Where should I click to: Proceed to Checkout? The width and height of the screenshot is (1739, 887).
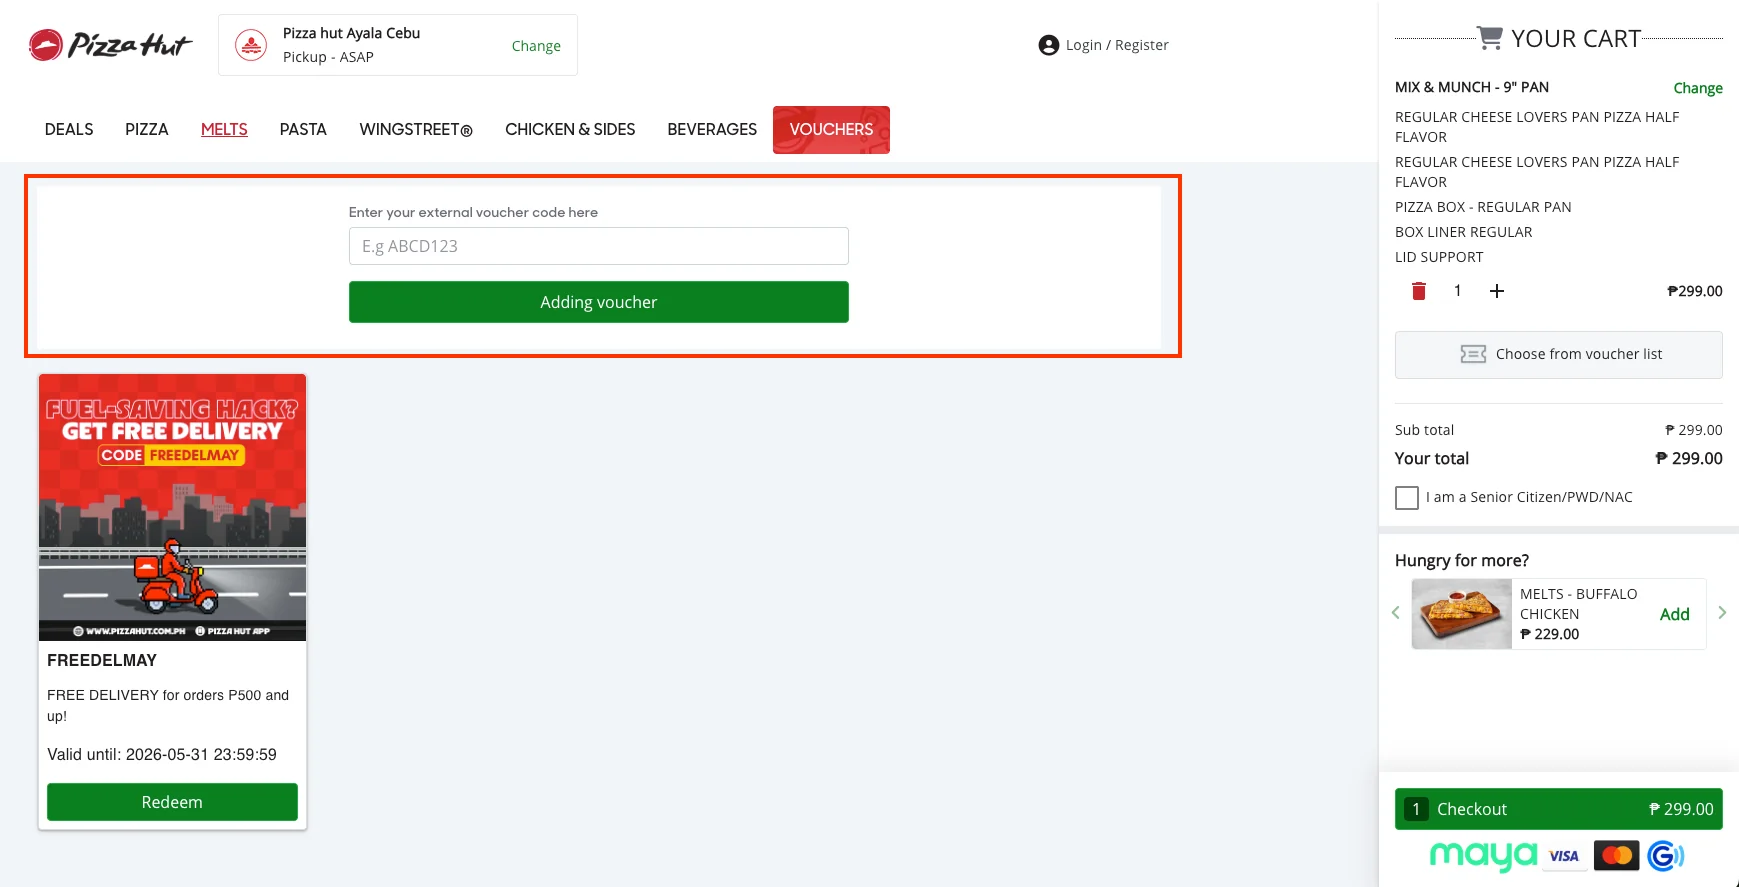tap(1558, 809)
